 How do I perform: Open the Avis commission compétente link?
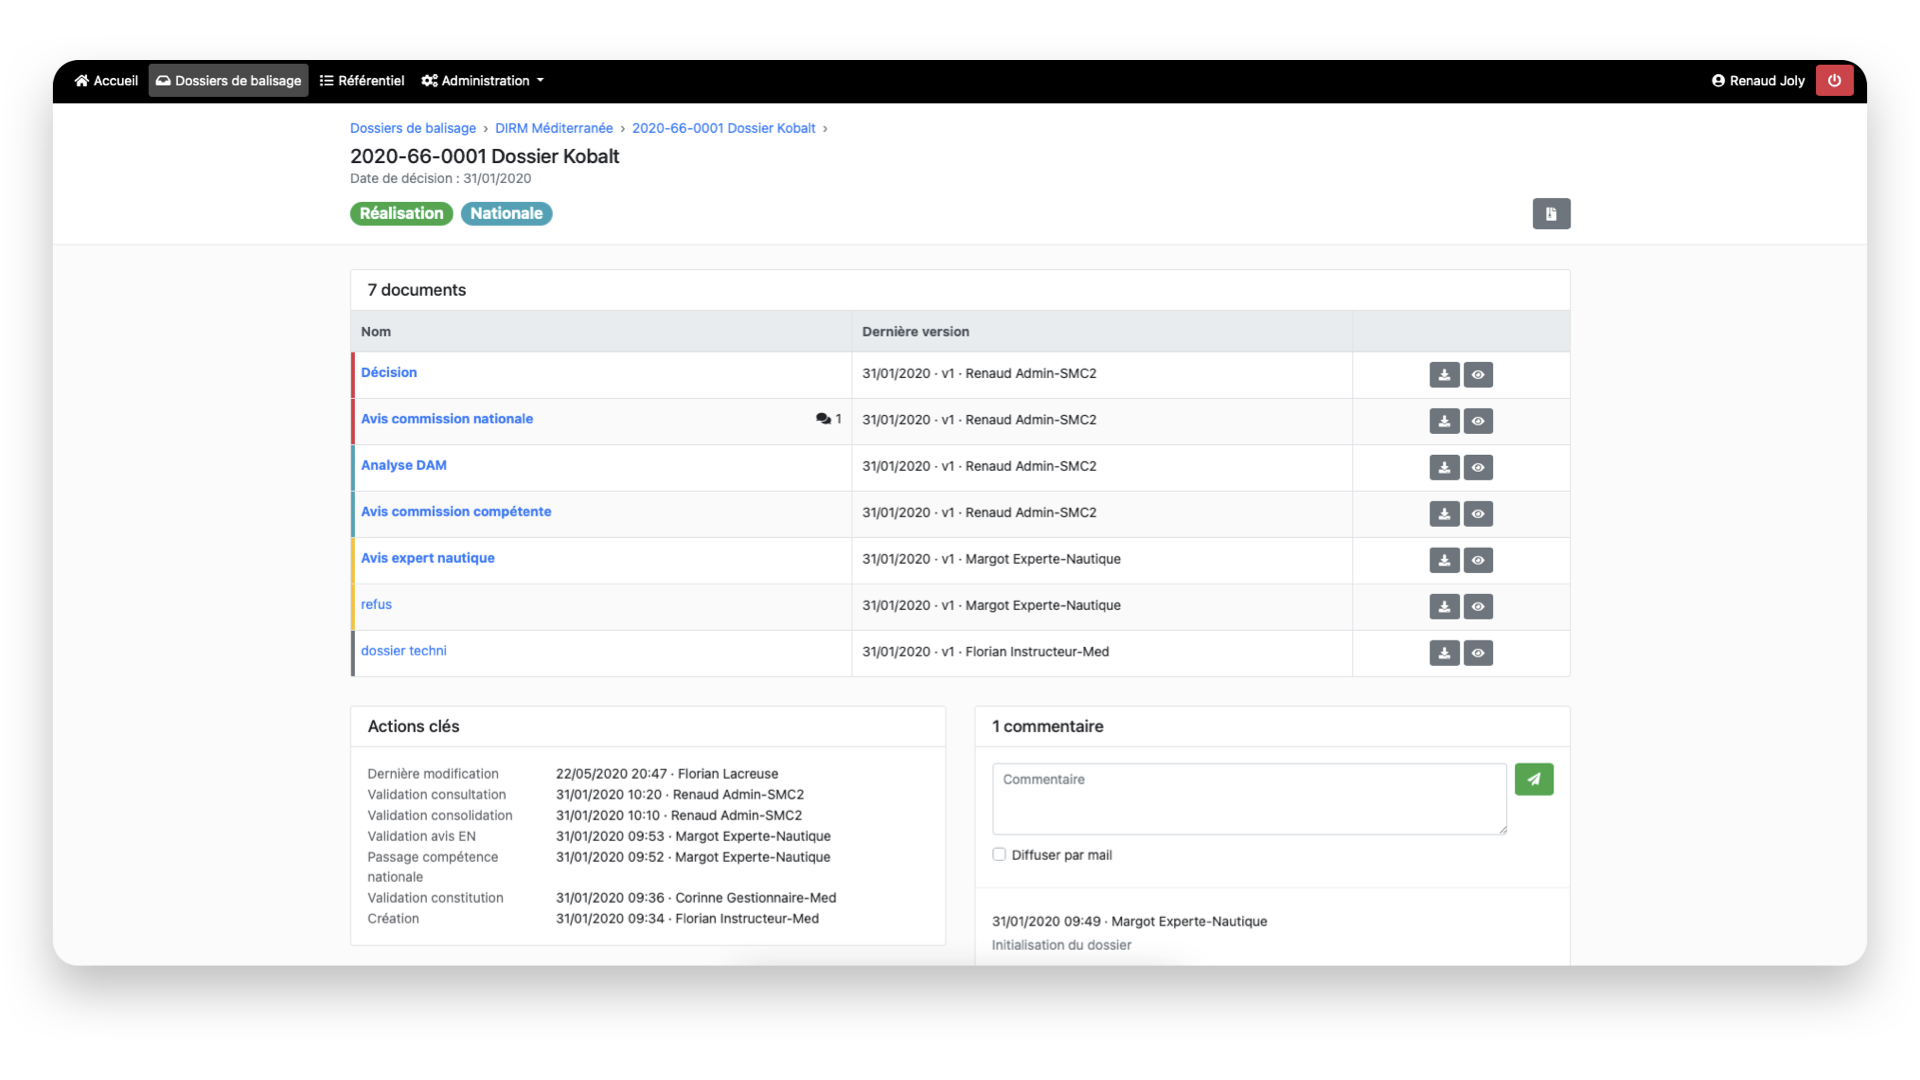coord(456,511)
